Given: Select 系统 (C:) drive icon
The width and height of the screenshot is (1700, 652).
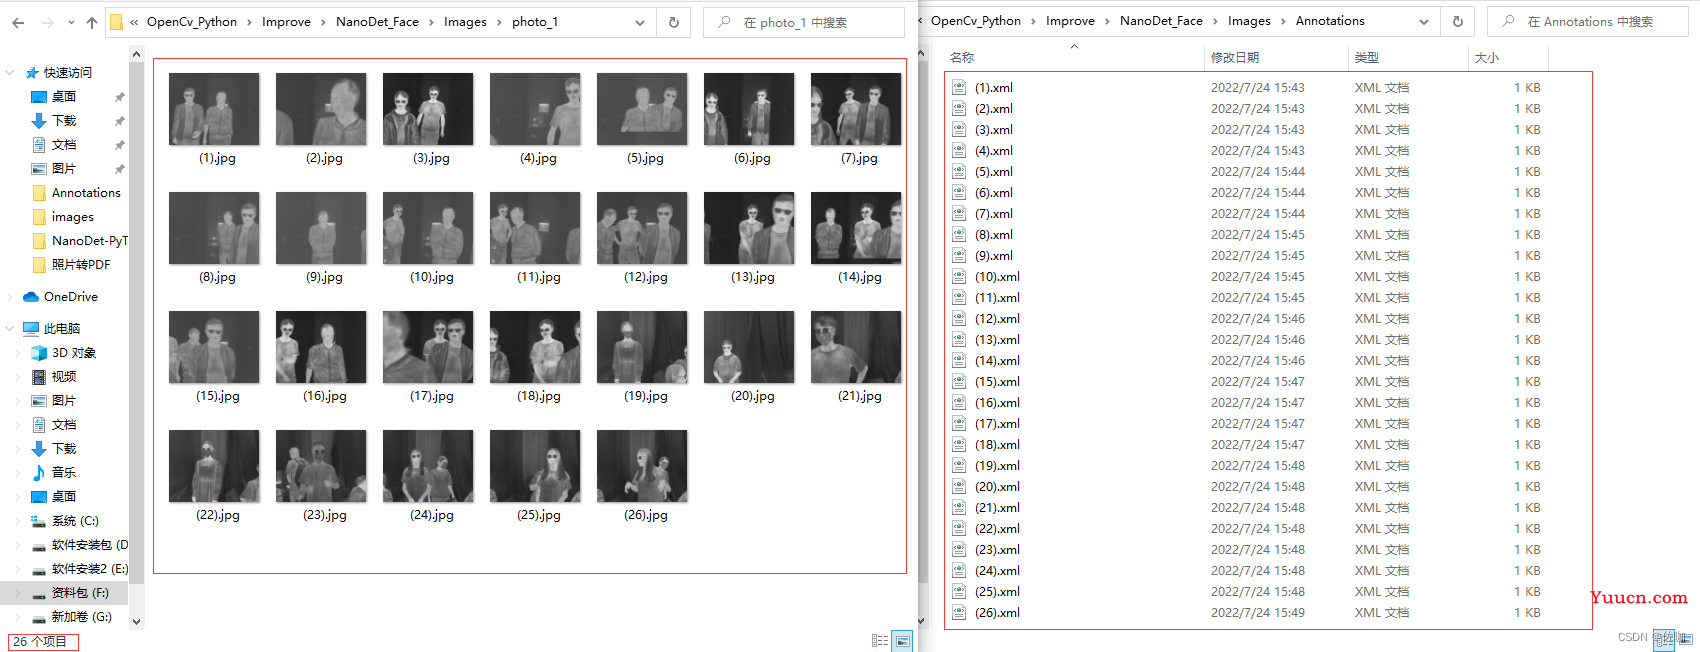Looking at the screenshot, I should point(39,521).
